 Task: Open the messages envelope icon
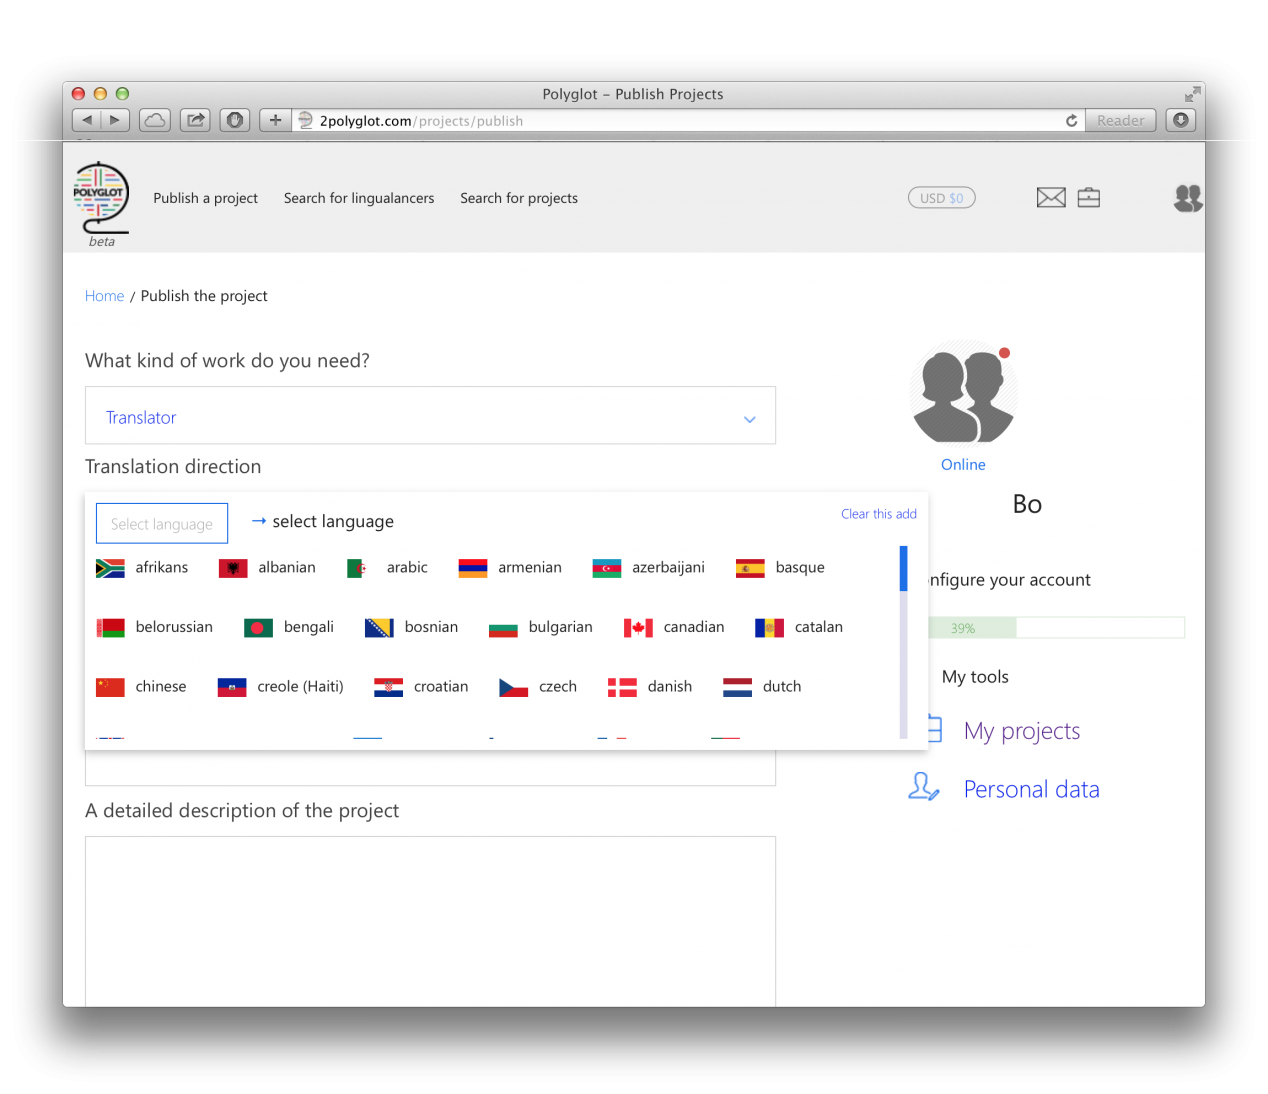tap(1051, 197)
